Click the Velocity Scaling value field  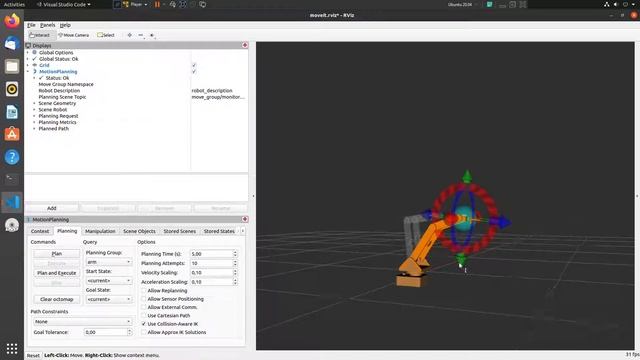213,273
